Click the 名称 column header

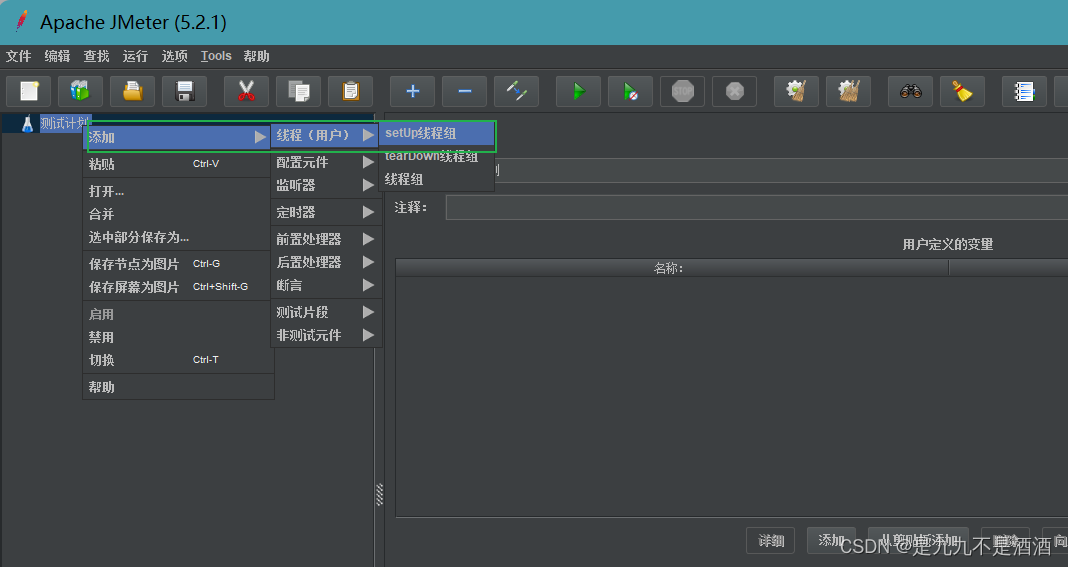point(672,268)
